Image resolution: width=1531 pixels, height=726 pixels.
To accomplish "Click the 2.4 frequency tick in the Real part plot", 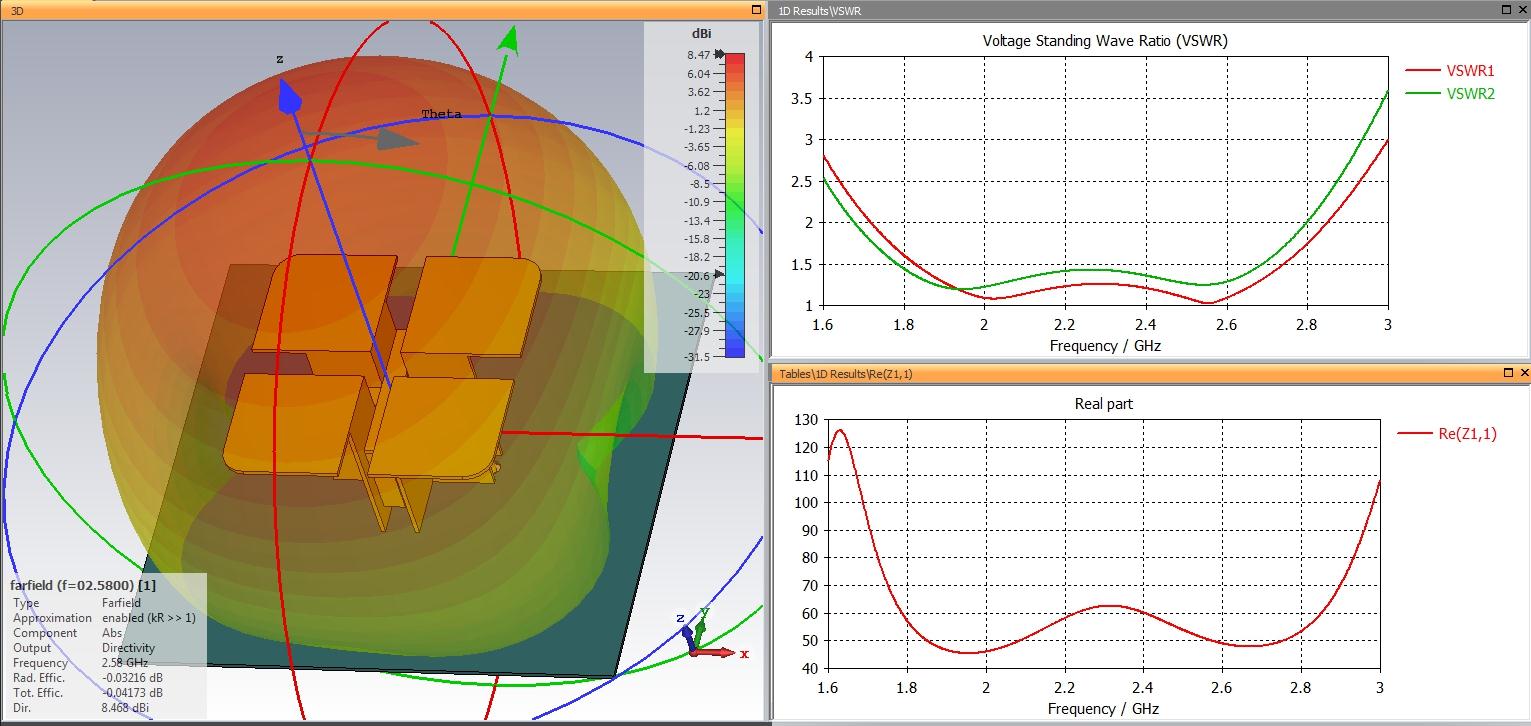I will (1143, 688).
